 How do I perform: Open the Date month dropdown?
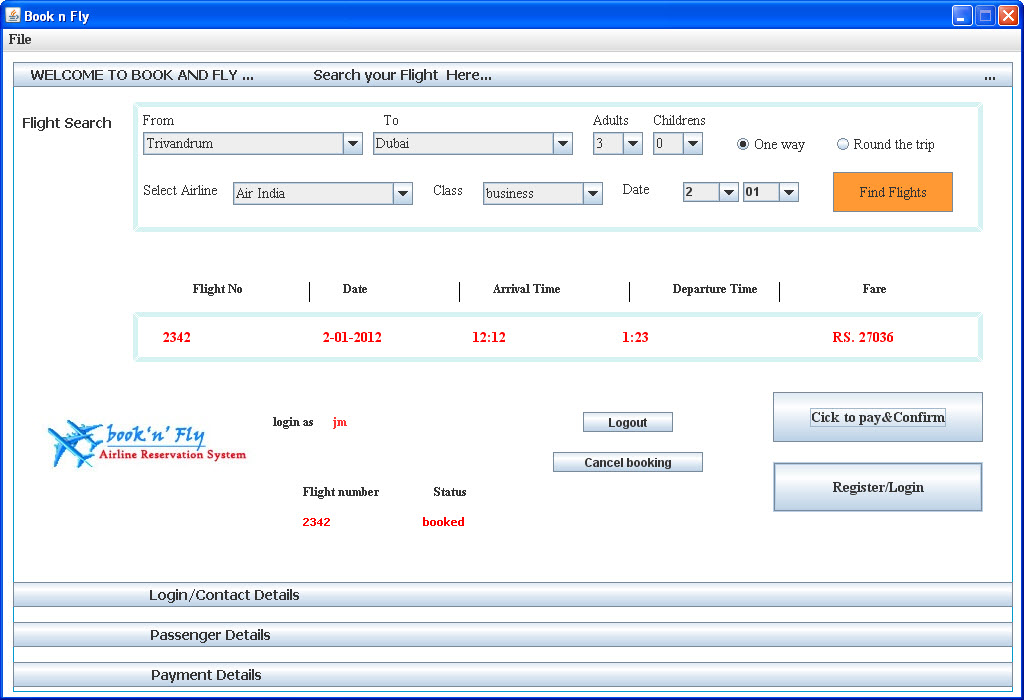[771, 192]
